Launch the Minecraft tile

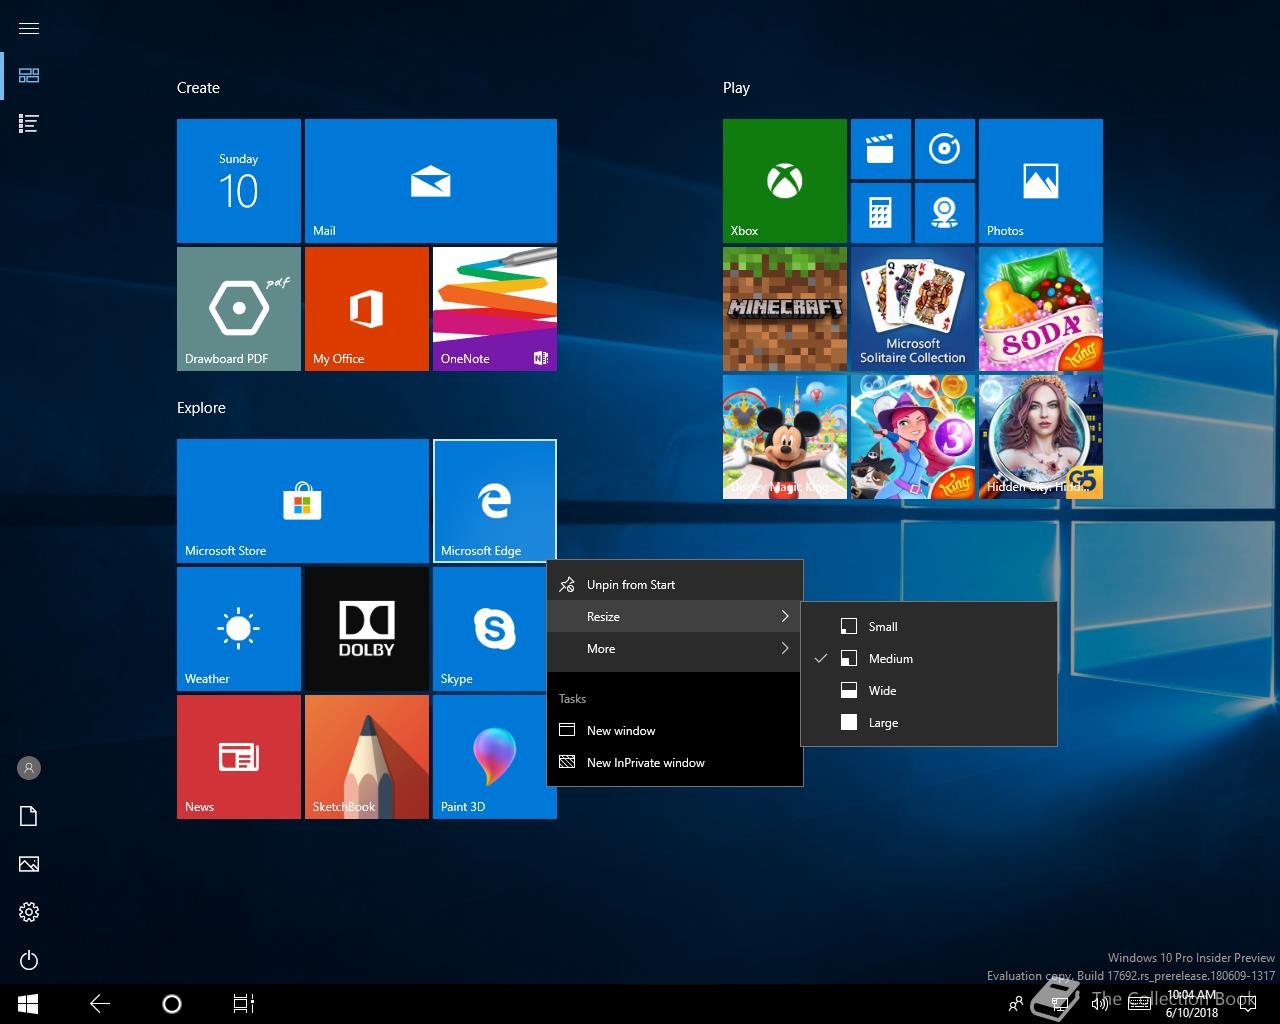tap(785, 309)
